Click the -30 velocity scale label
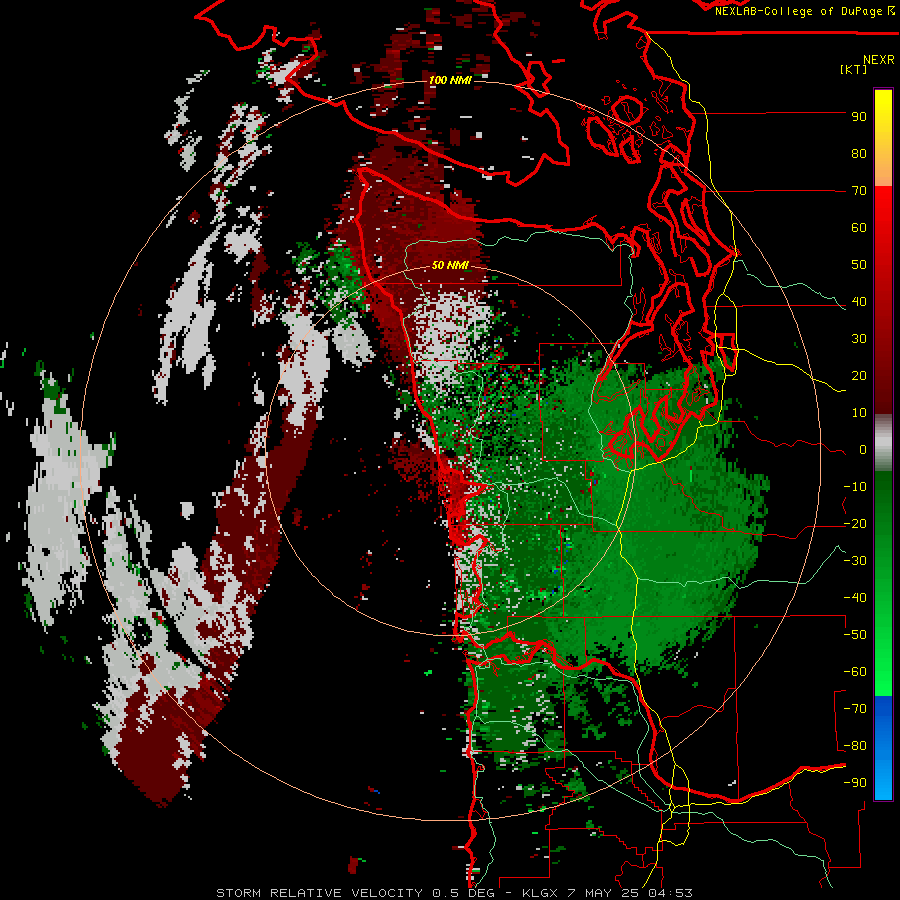The width and height of the screenshot is (900, 900). coord(855,561)
